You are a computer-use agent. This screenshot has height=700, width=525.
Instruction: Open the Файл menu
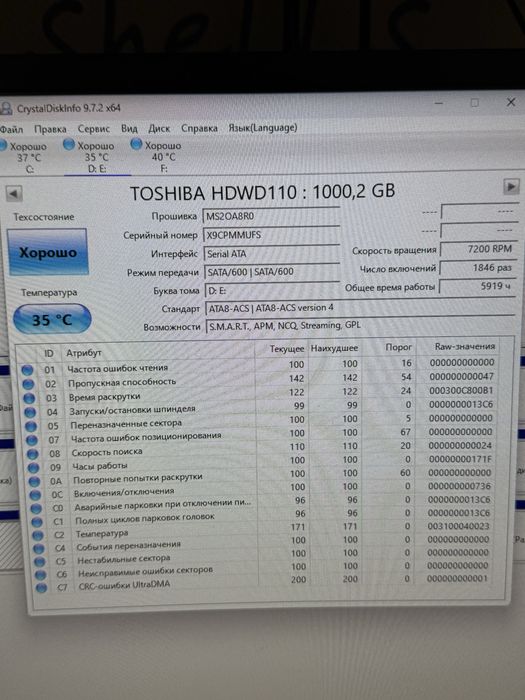(11, 129)
